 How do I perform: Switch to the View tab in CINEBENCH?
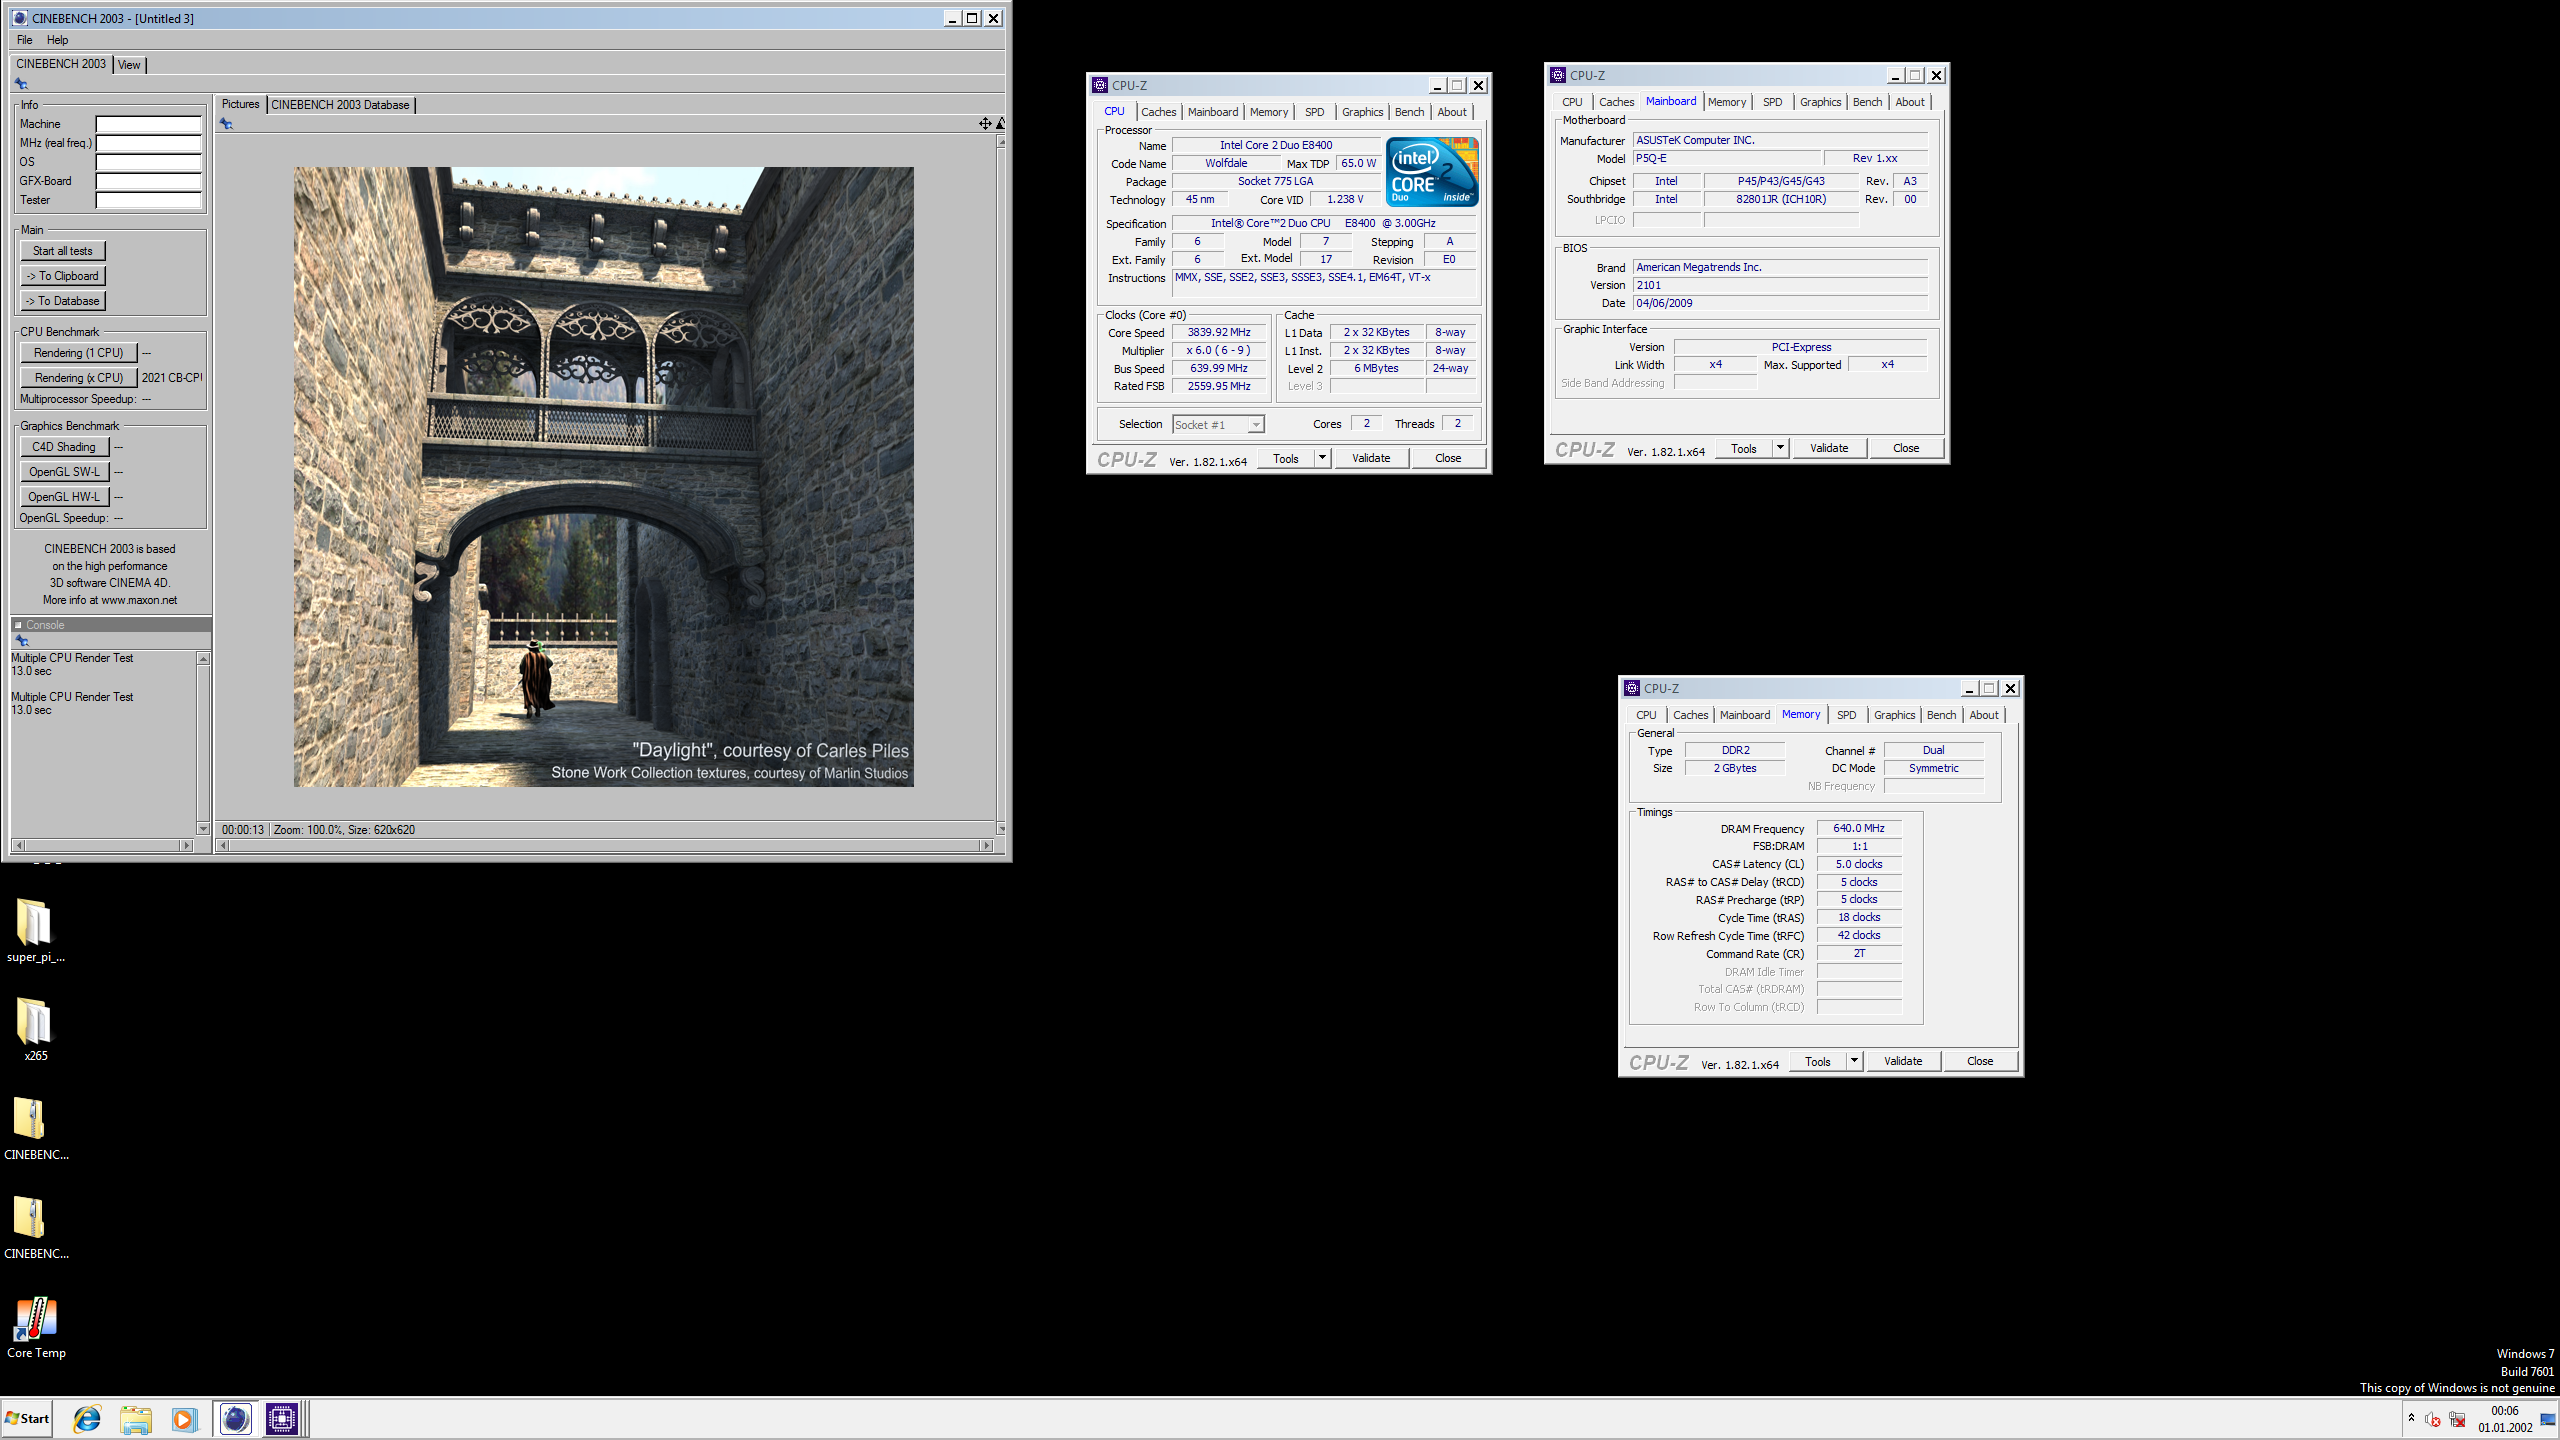point(129,65)
